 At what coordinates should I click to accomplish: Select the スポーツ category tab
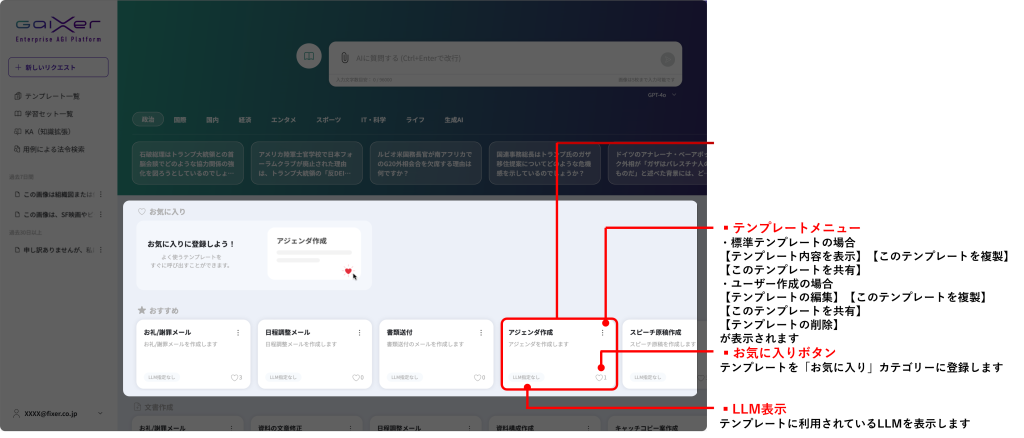(x=328, y=120)
